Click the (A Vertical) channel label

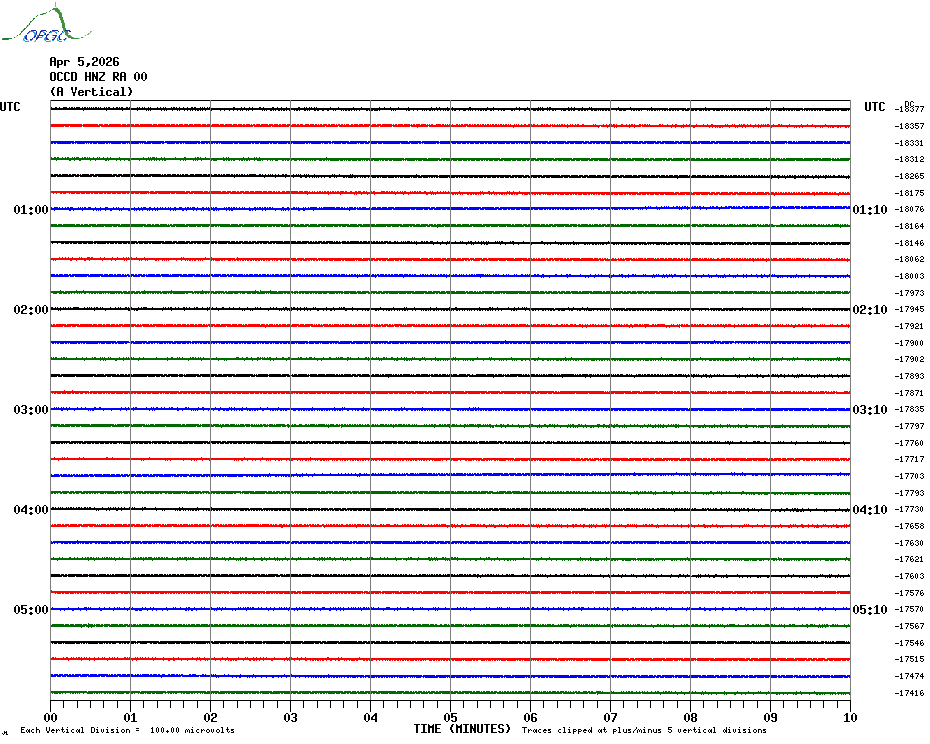(91, 92)
